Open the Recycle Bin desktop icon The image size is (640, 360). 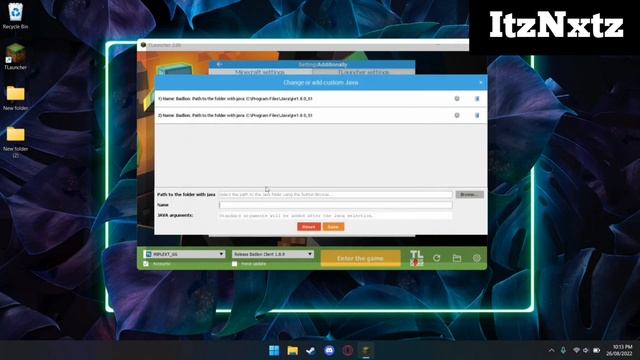pyautogui.click(x=16, y=16)
